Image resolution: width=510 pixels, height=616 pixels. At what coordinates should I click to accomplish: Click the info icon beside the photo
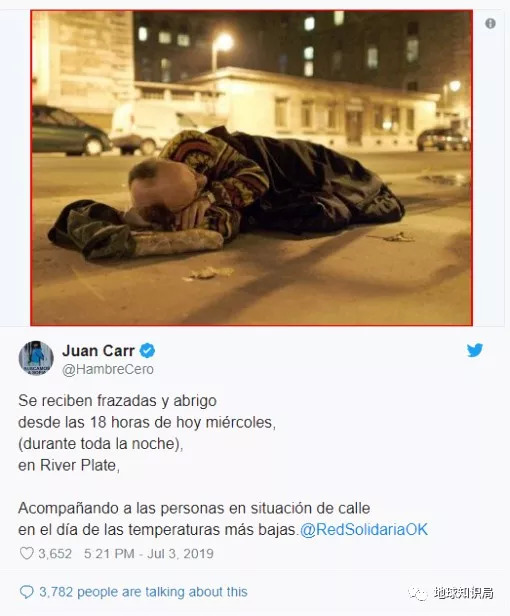(490, 24)
